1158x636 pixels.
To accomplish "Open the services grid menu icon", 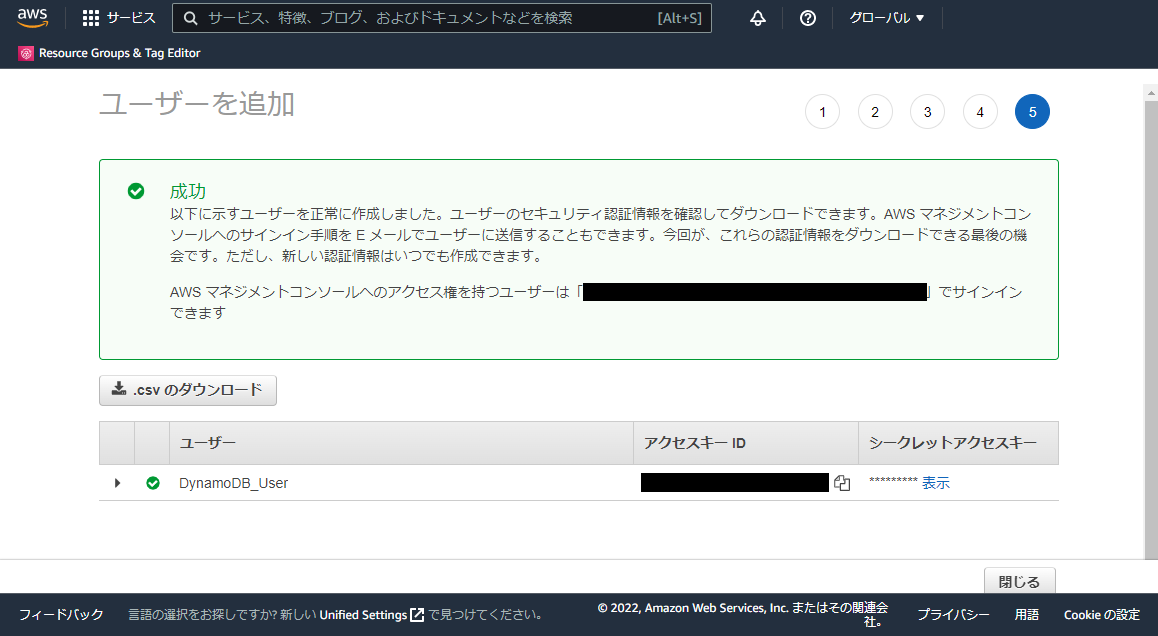I will 91,18.
